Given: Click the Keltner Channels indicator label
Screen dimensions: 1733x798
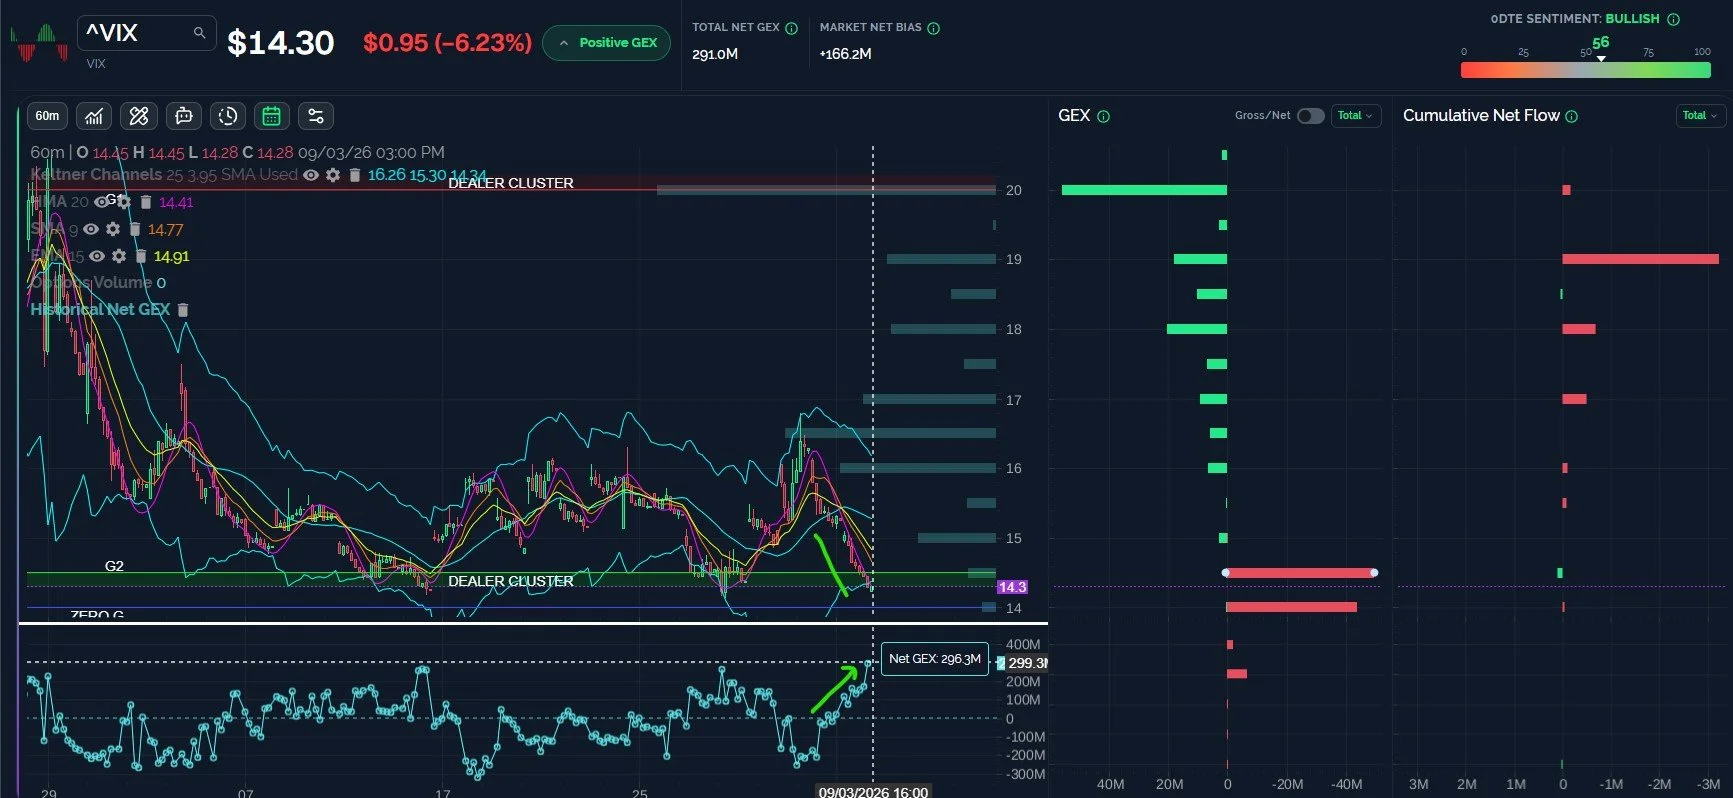Looking at the screenshot, I should coord(96,174).
